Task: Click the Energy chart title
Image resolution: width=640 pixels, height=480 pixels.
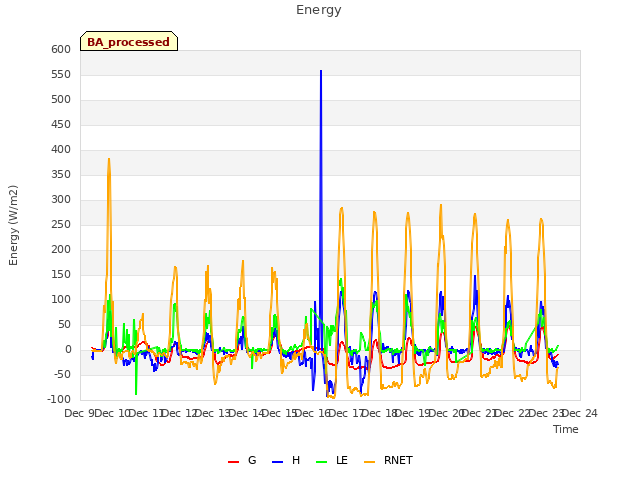Action: (319, 10)
